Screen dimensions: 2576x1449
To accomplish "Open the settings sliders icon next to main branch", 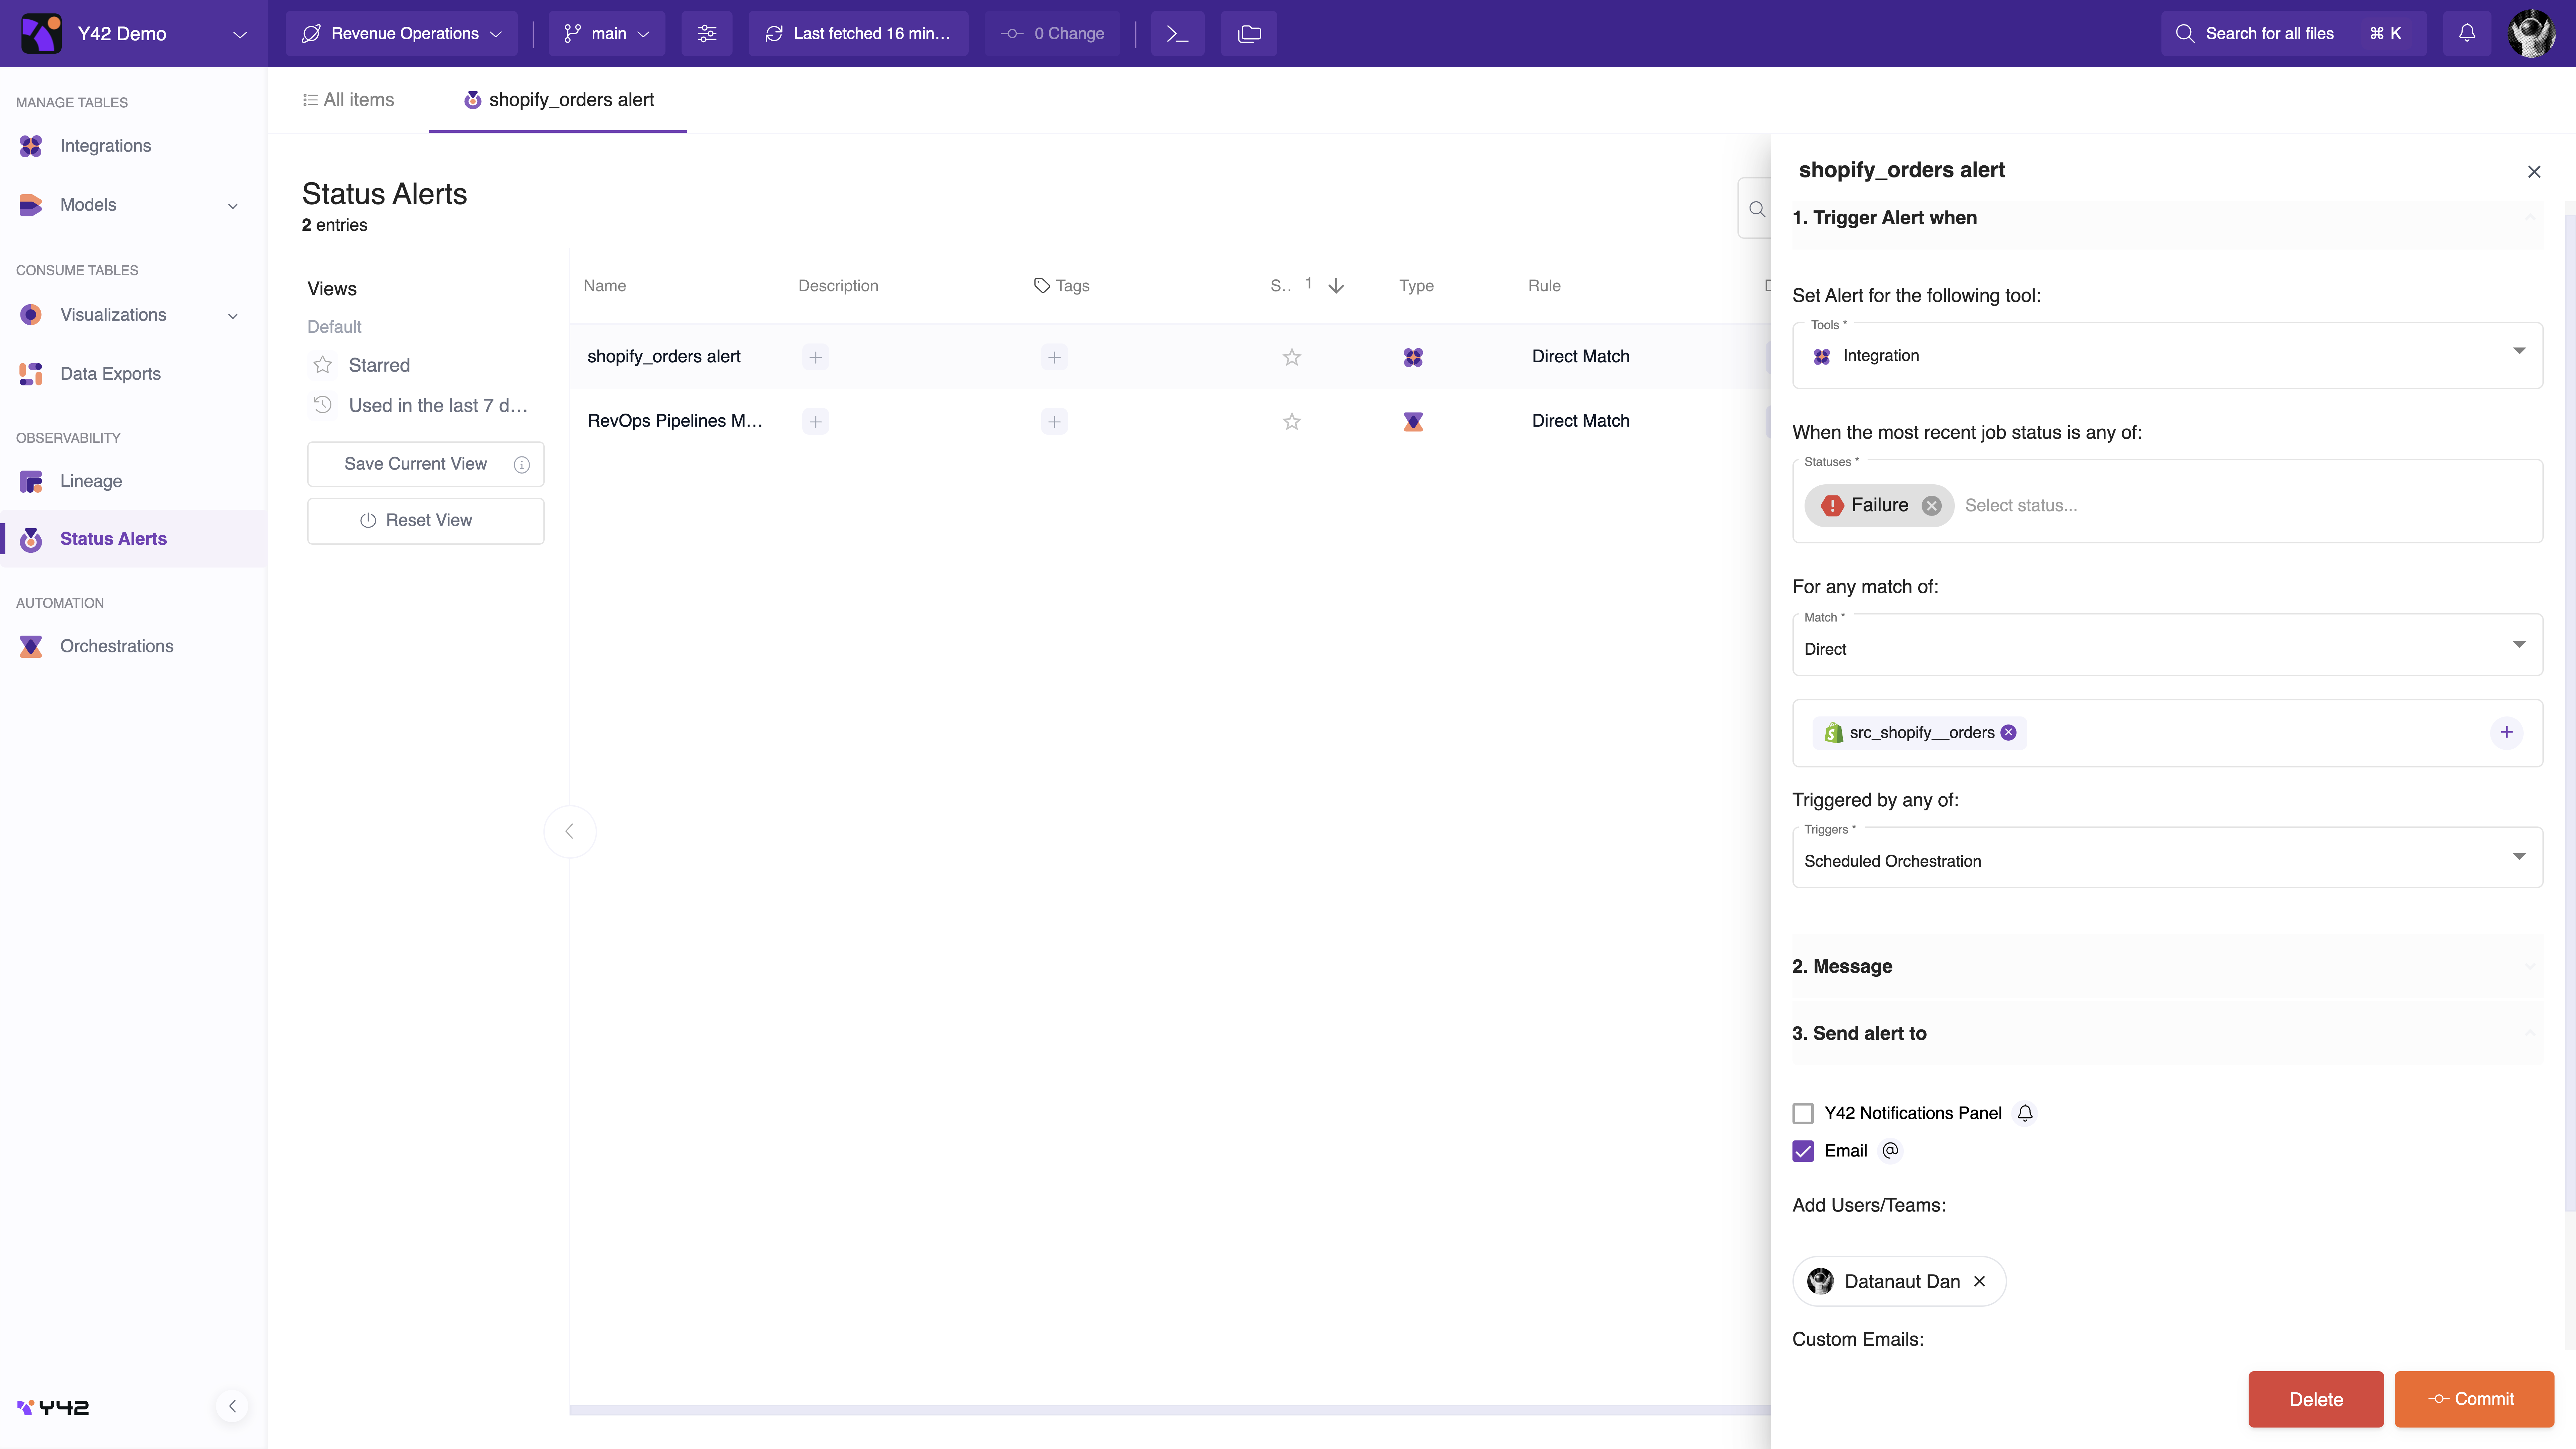I will pyautogui.click(x=707, y=33).
